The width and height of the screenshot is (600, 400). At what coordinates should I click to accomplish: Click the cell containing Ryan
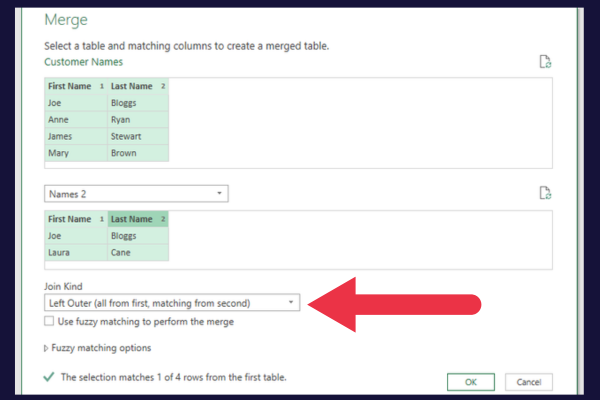[x=138, y=119]
